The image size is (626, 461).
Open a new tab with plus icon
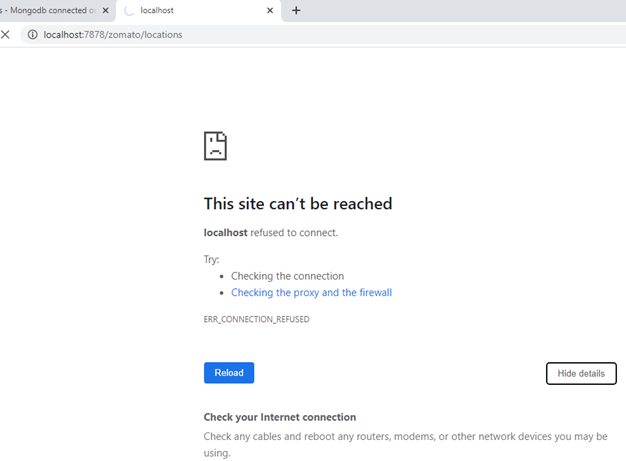[296, 10]
